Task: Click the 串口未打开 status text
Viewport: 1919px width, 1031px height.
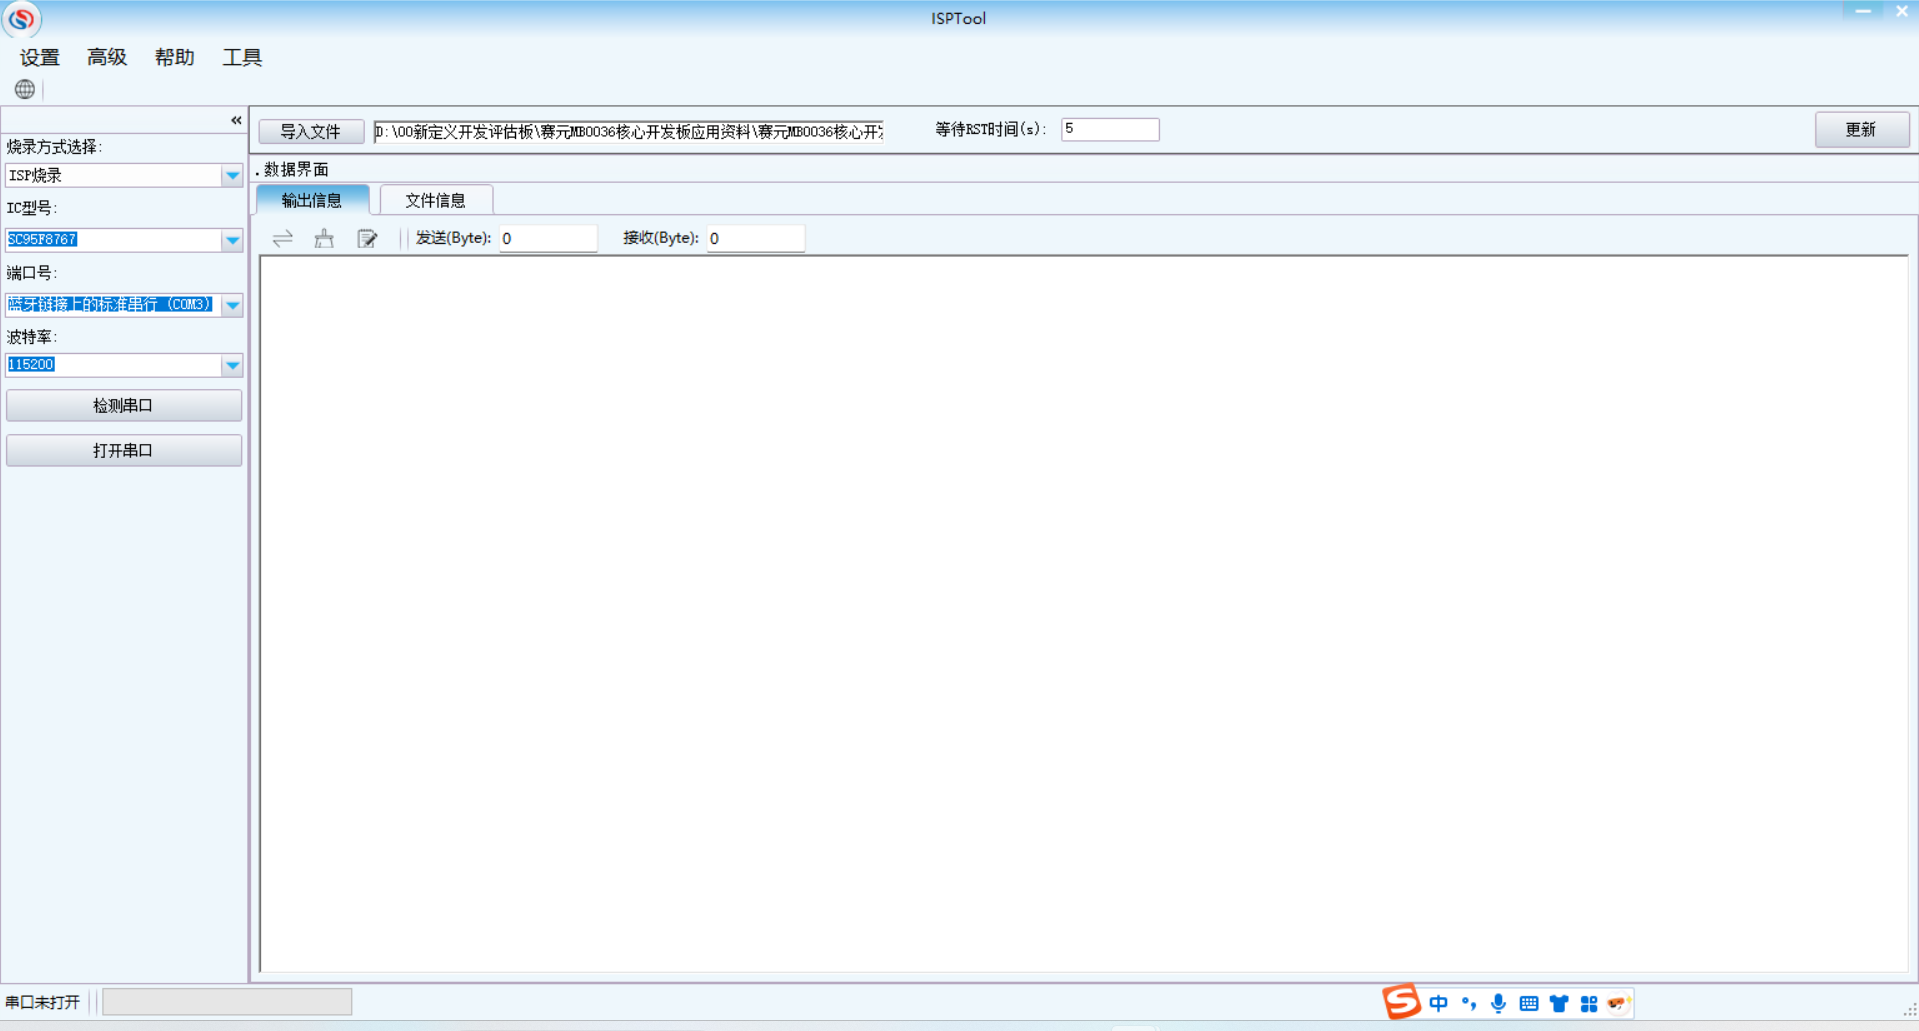Action: click(42, 1002)
